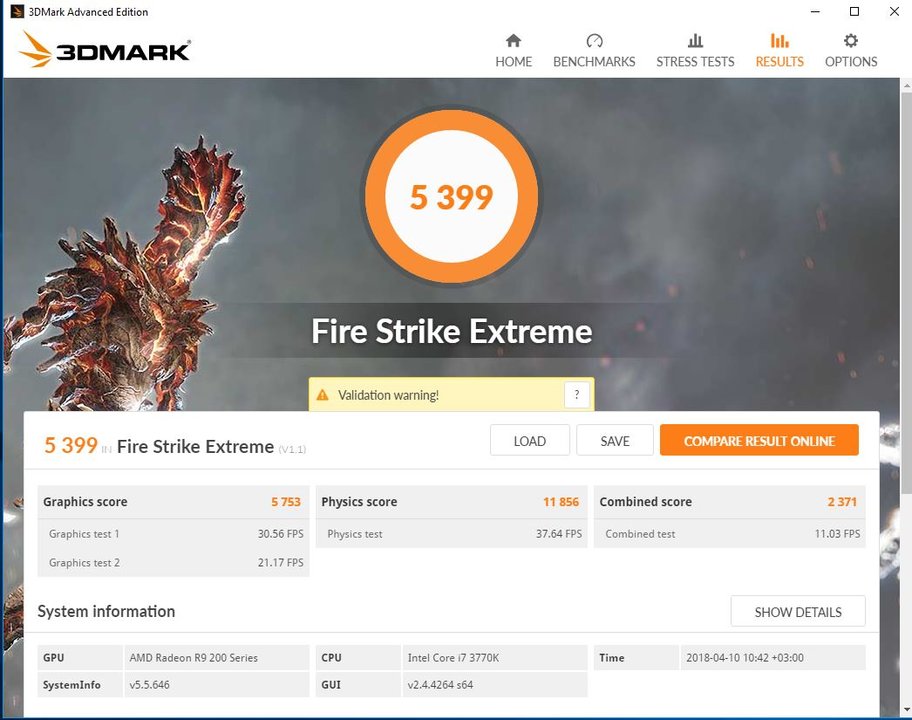The height and width of the screenshot is (720, 912).
Task: Click the Results orange bars icon
Action: pos(779,41)
